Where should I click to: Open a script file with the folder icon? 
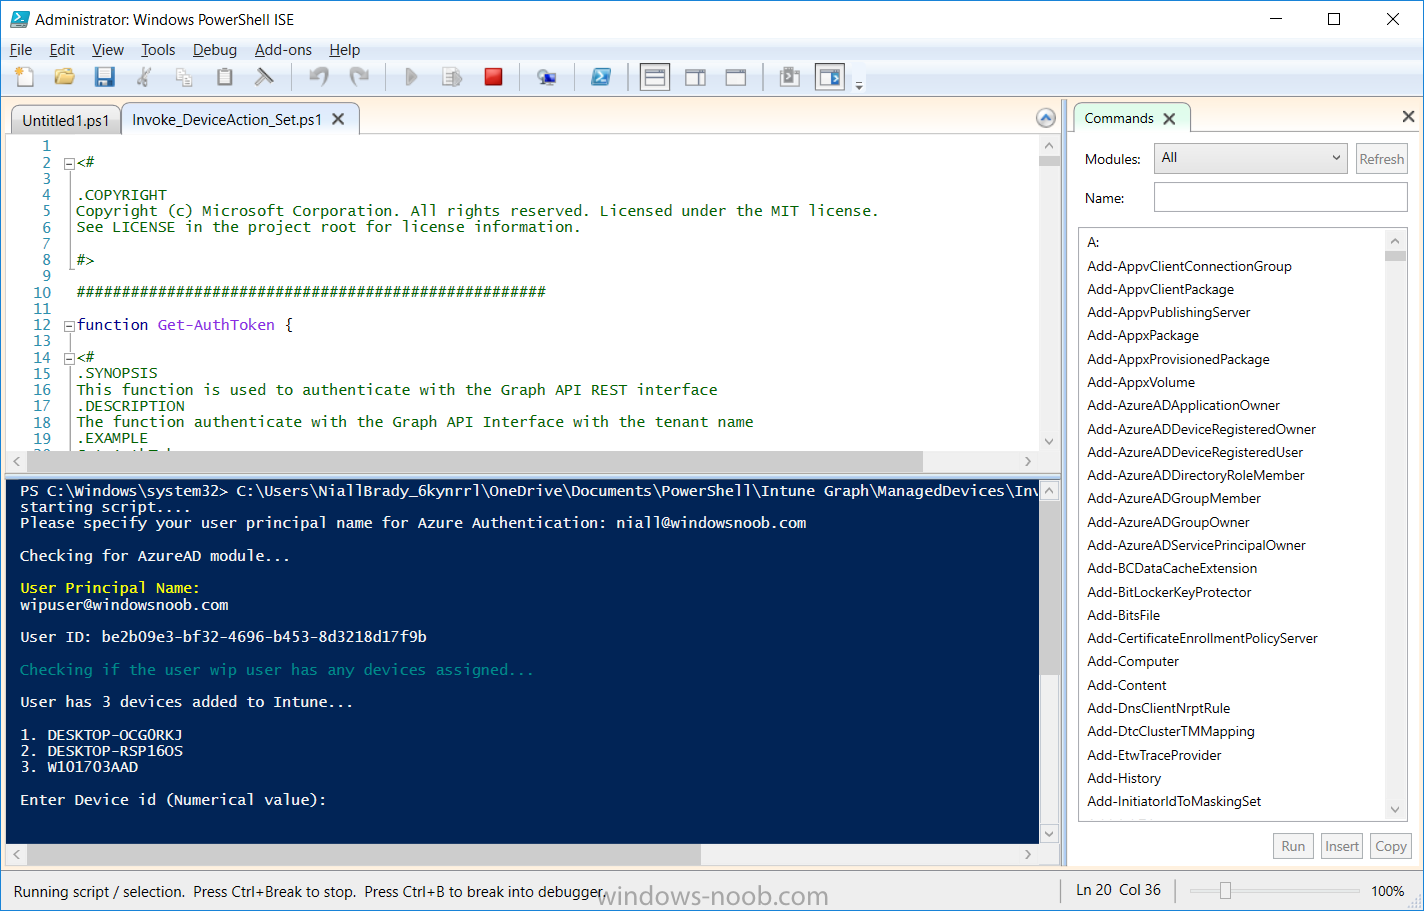65,77
